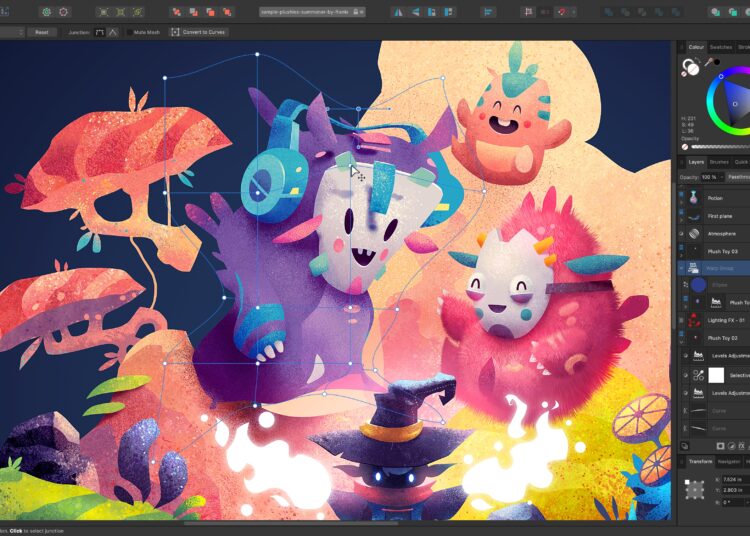Viewport: 750px width, 536px height.
Task: Expand the Potion layer group
Action: point(681,202)
